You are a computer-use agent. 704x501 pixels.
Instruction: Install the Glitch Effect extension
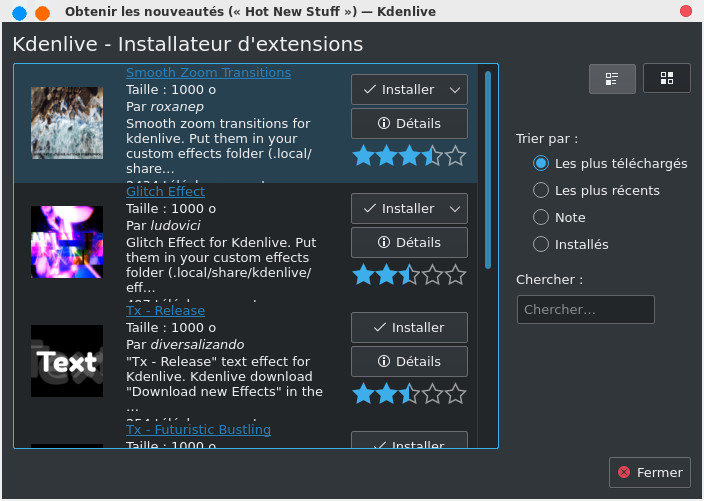pos(397,208)
